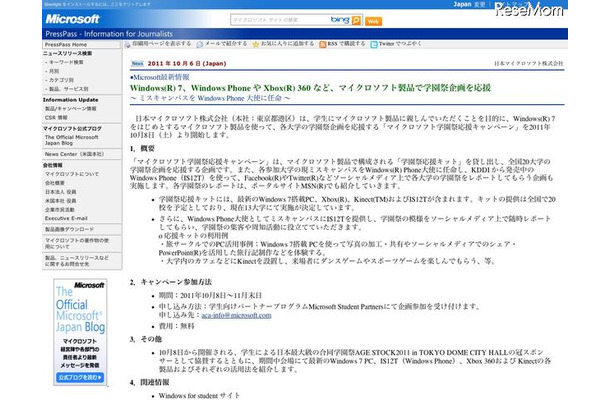Click the PressPass - Information for Journalists title
This screenshot has width=610, height=400.
109,34
